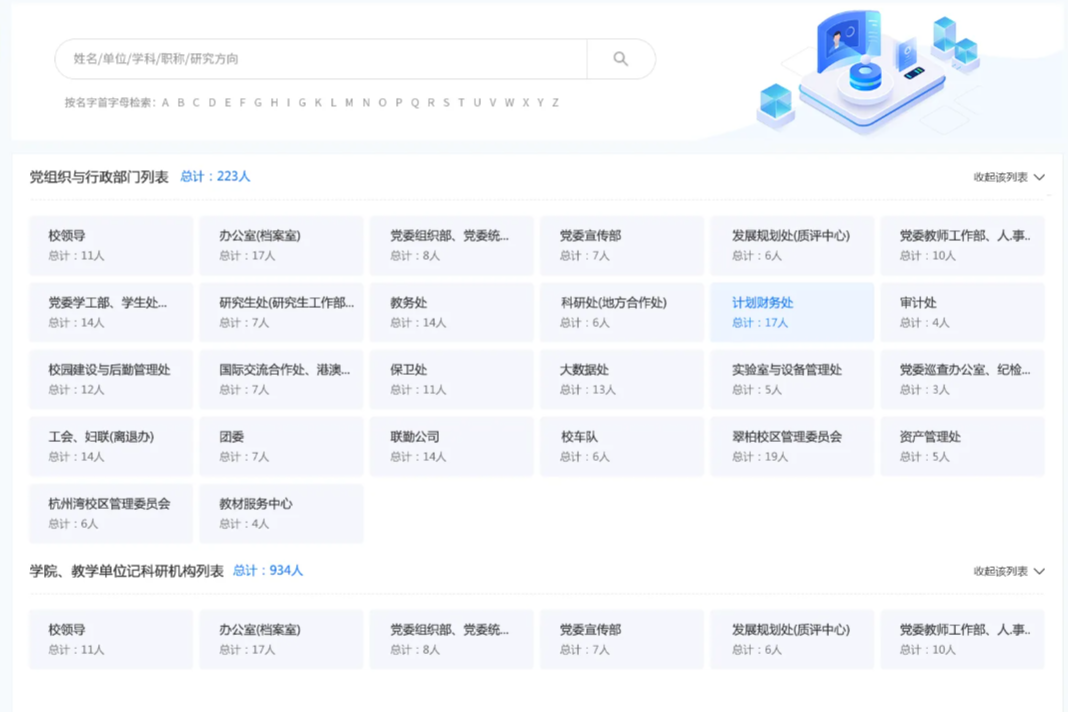
Task: Click the name/unit search input field
Action: 320,59
